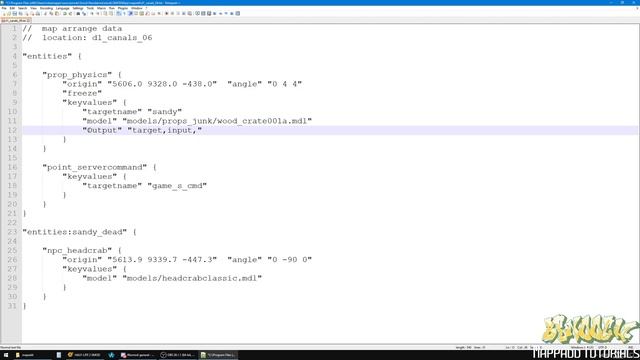Redo the edit via toolbar
Image resolution: width=640 pixels, height=360 pixels.
[70, 13]
